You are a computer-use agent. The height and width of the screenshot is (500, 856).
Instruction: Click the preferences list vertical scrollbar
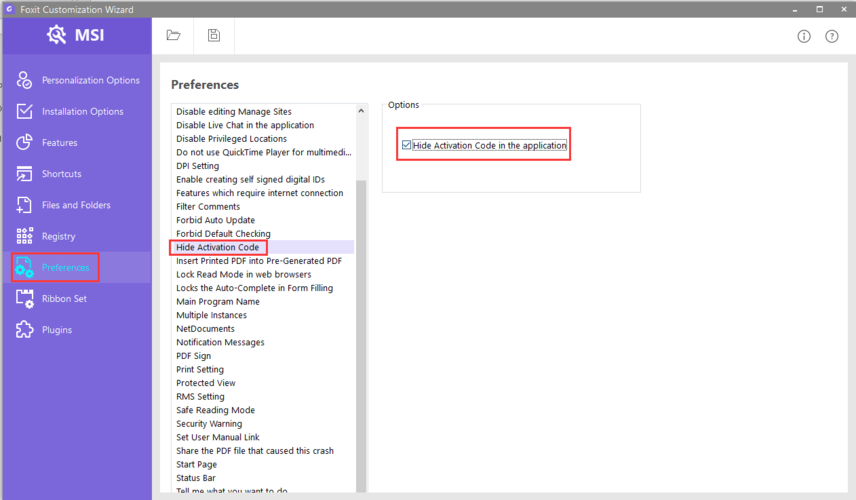point(361,300)
